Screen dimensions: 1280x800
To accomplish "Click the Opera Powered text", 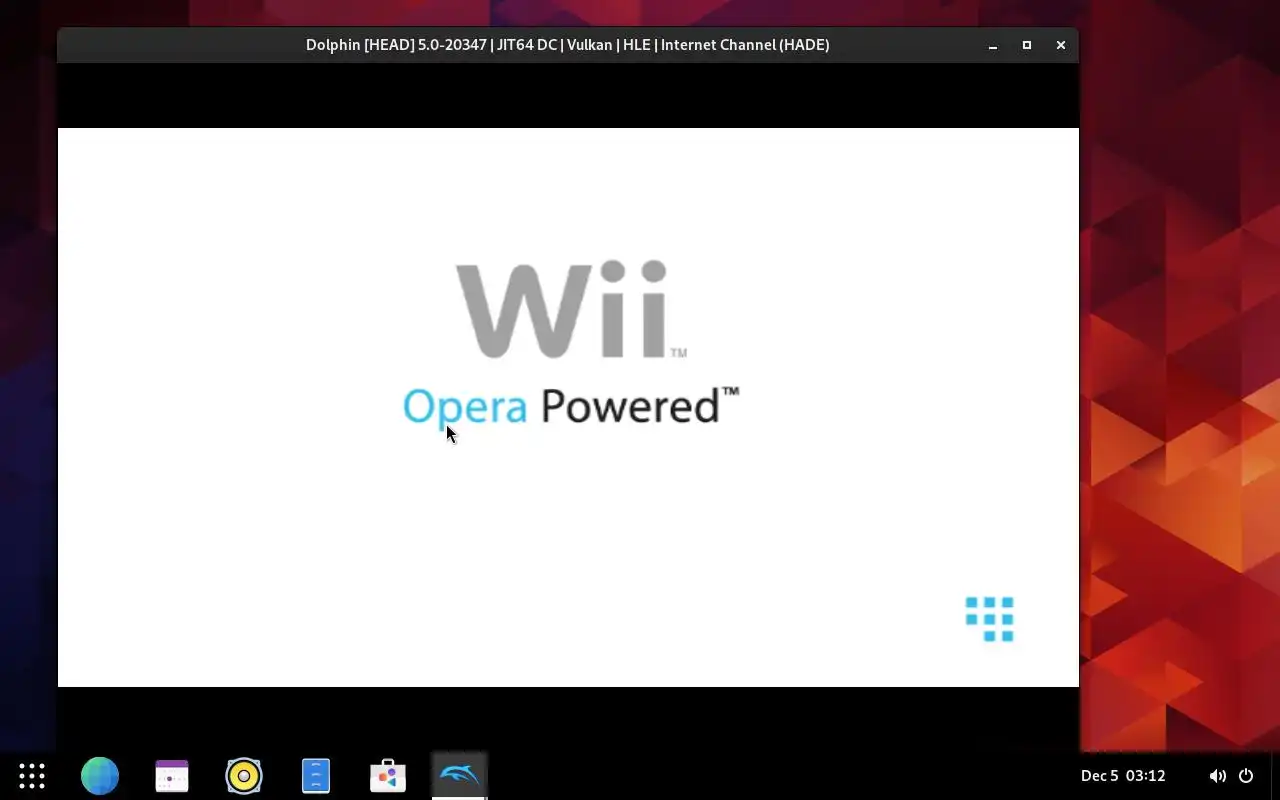I will click(570, 406).
